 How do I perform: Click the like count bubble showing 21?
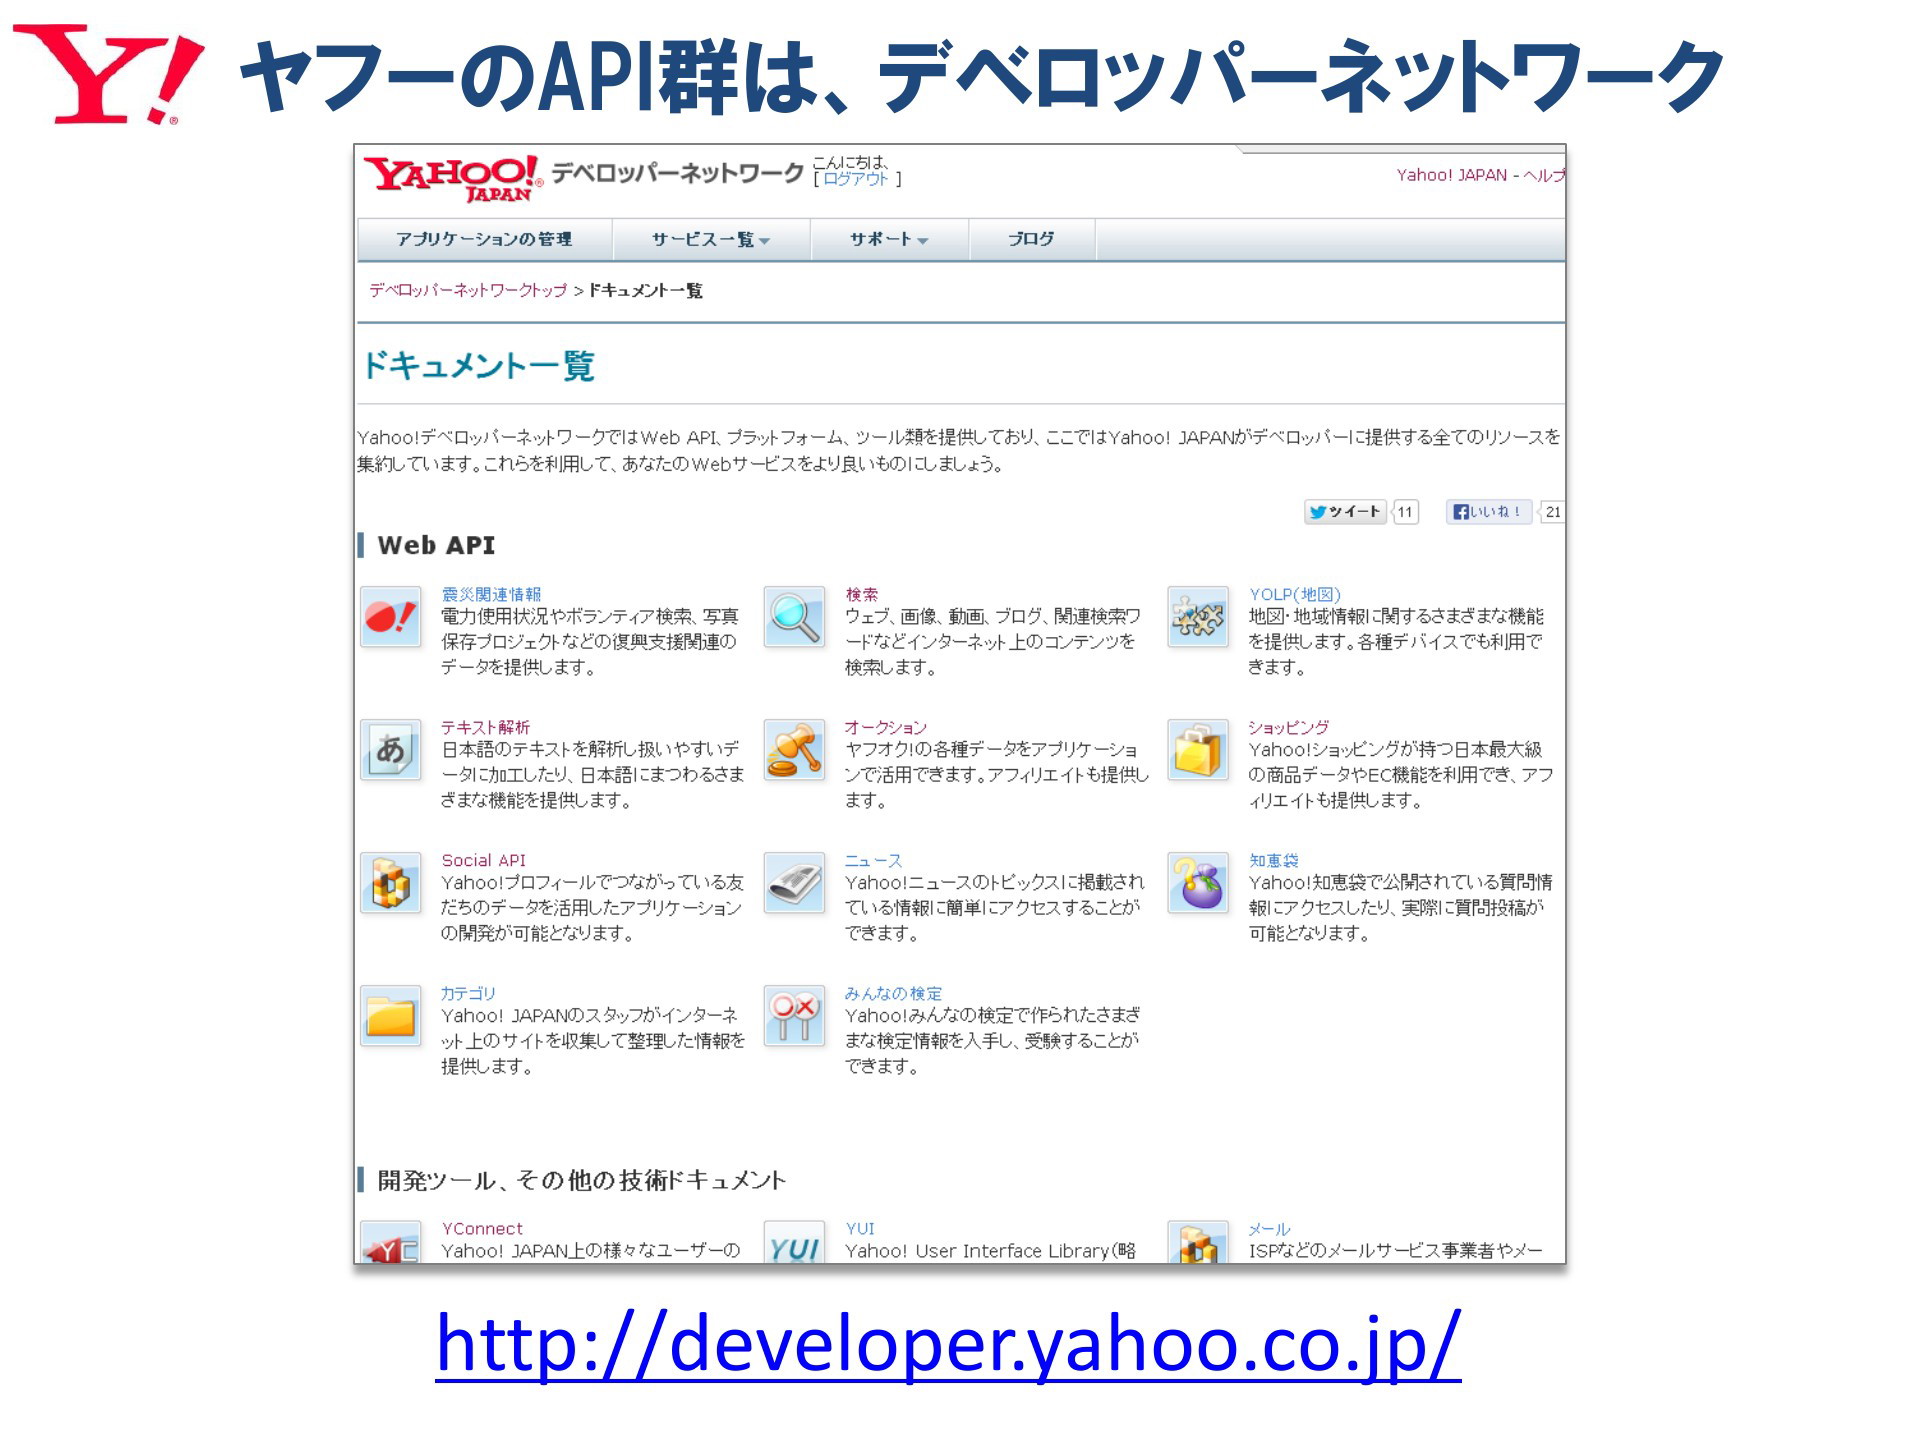coord(1552,512)
